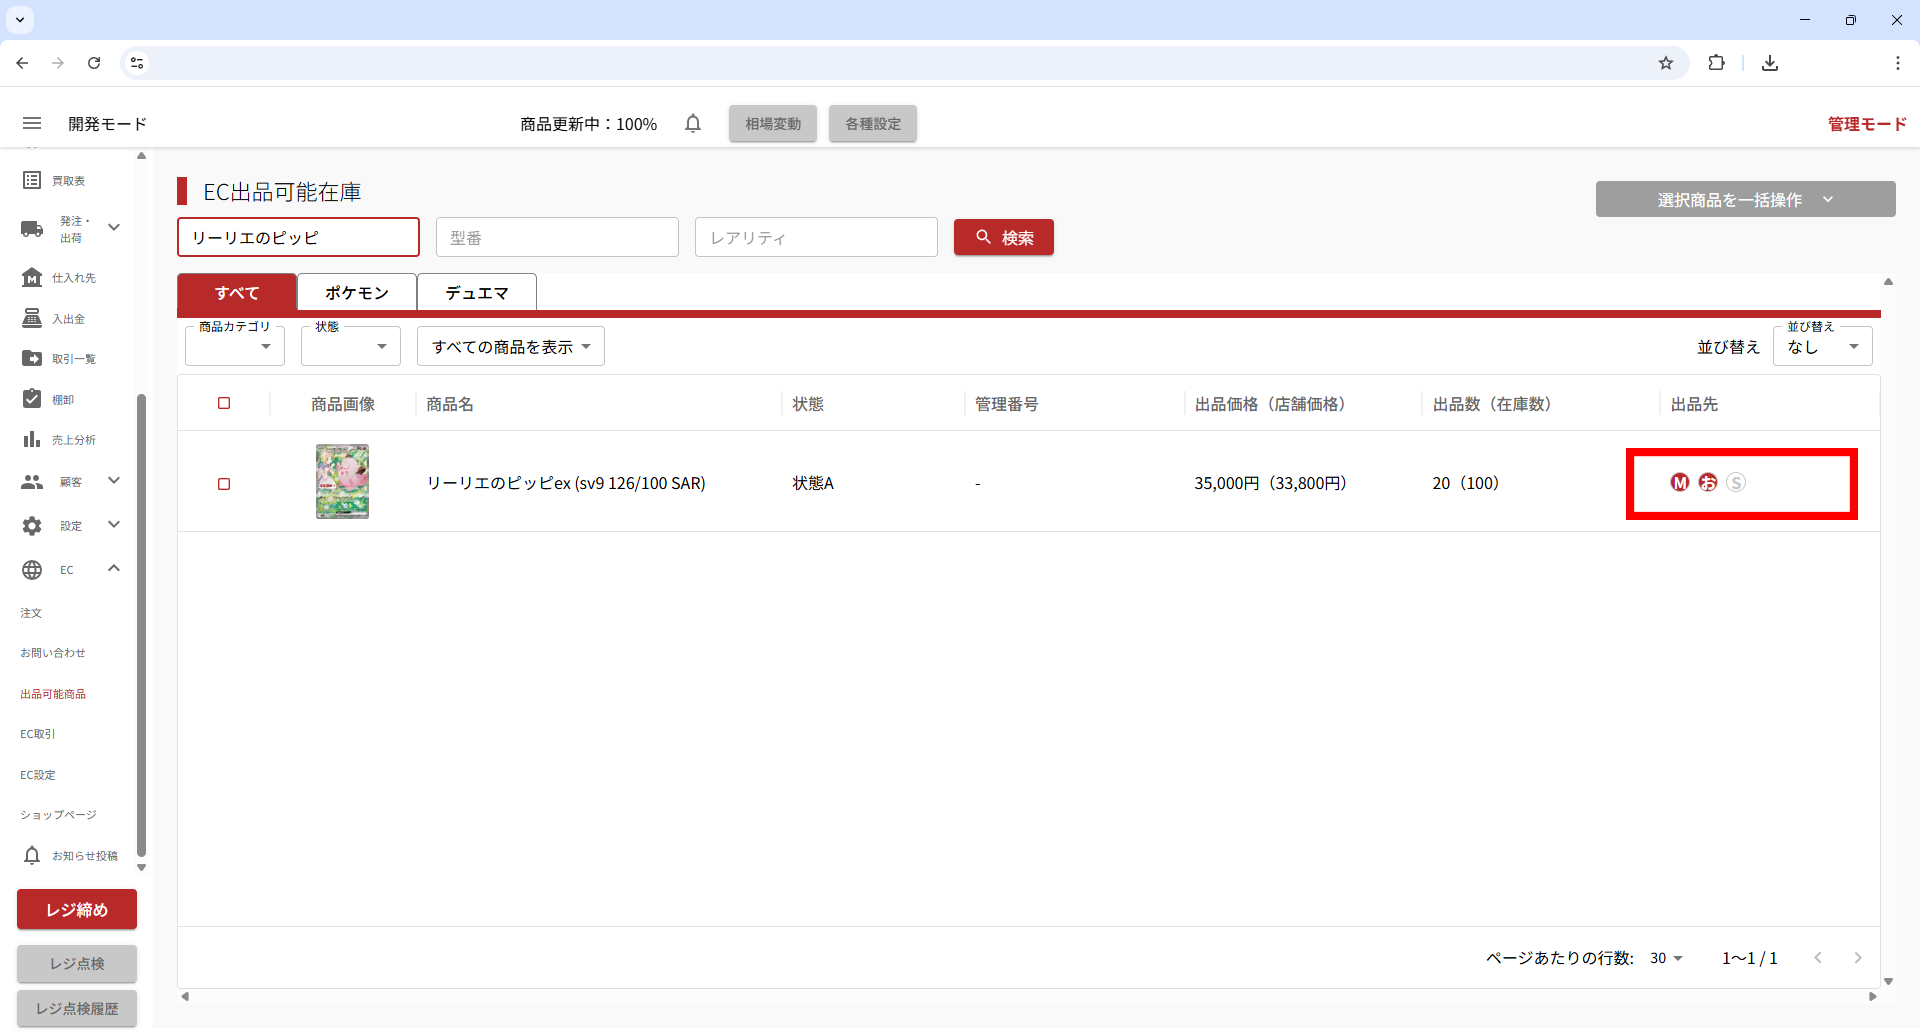Click the red M marketplace icon
This screenshot has height=1032, width=1920.
1680,483
